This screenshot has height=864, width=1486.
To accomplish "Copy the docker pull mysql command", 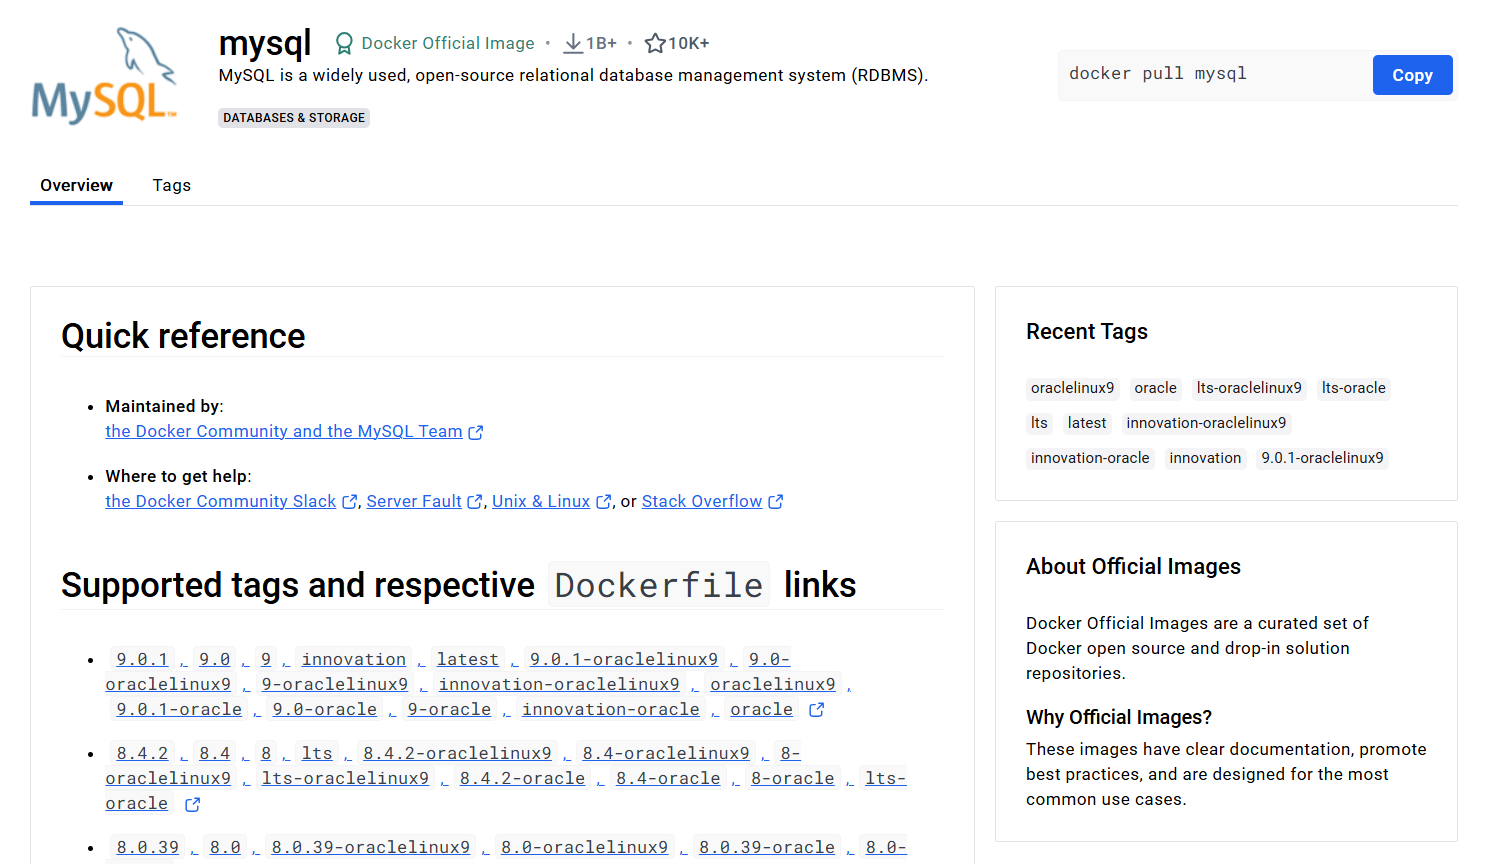I will 1412,75.
